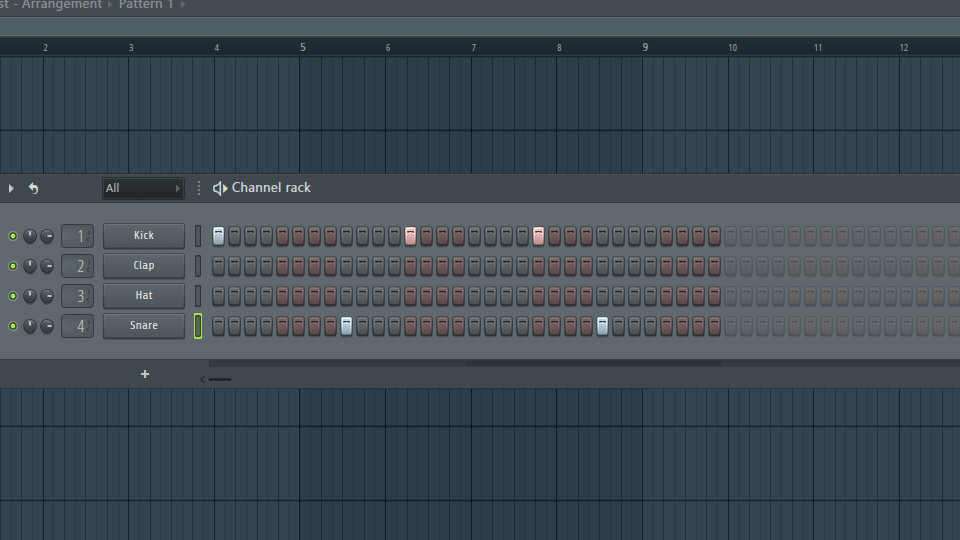Open the Snare channel button
The image size is (960, 540).
(144, 326)
